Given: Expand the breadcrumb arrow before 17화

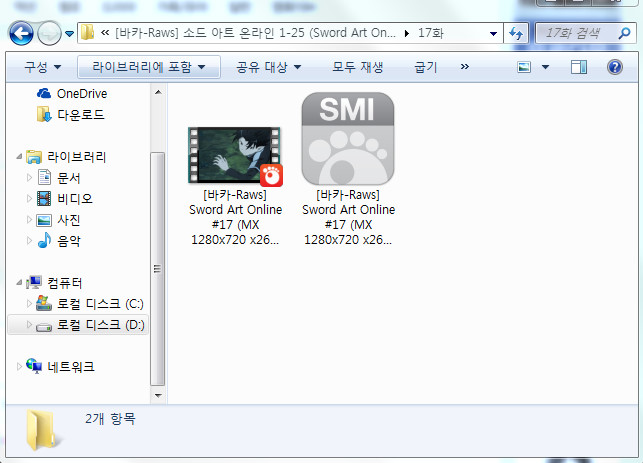Looking at the screenshot, I should (x=406, y=33).
